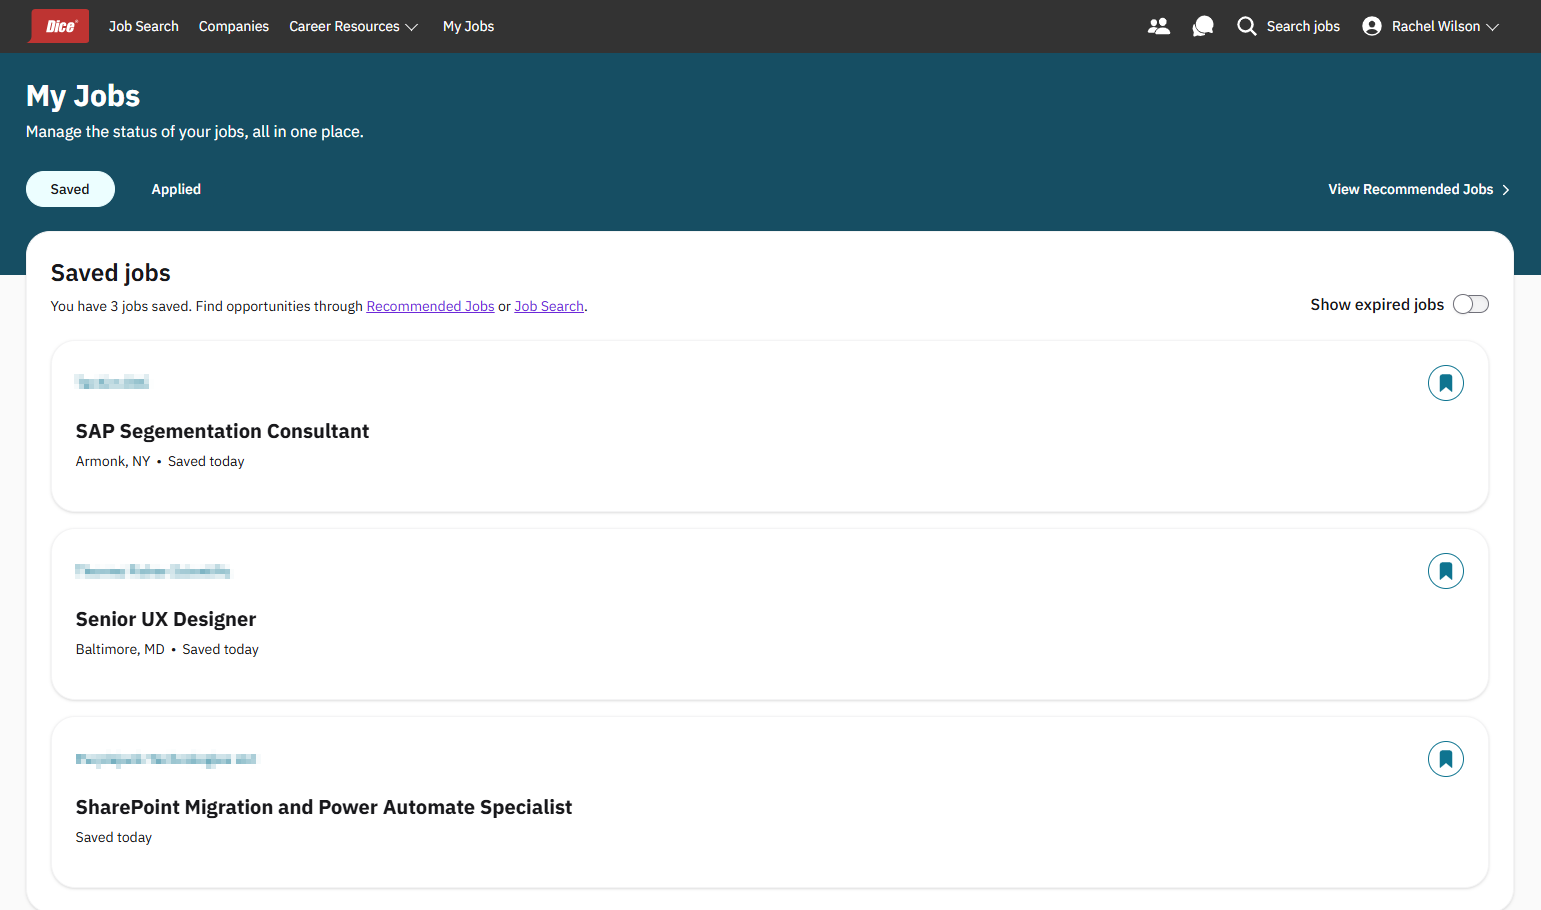Click View Recommended Jobs arrow
The width and height of the screenshot is (1541, 910).
(1505, 190)
